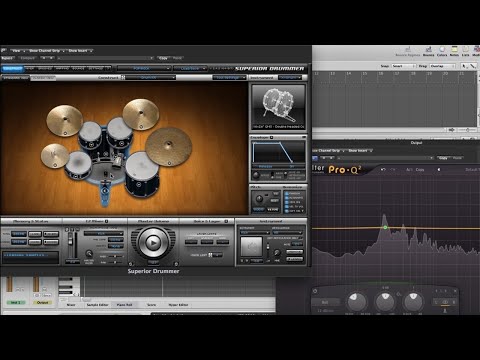Click Pro-Q 2 undo arrow
This screenshot has height=360, width=480.
click(383, 170)
